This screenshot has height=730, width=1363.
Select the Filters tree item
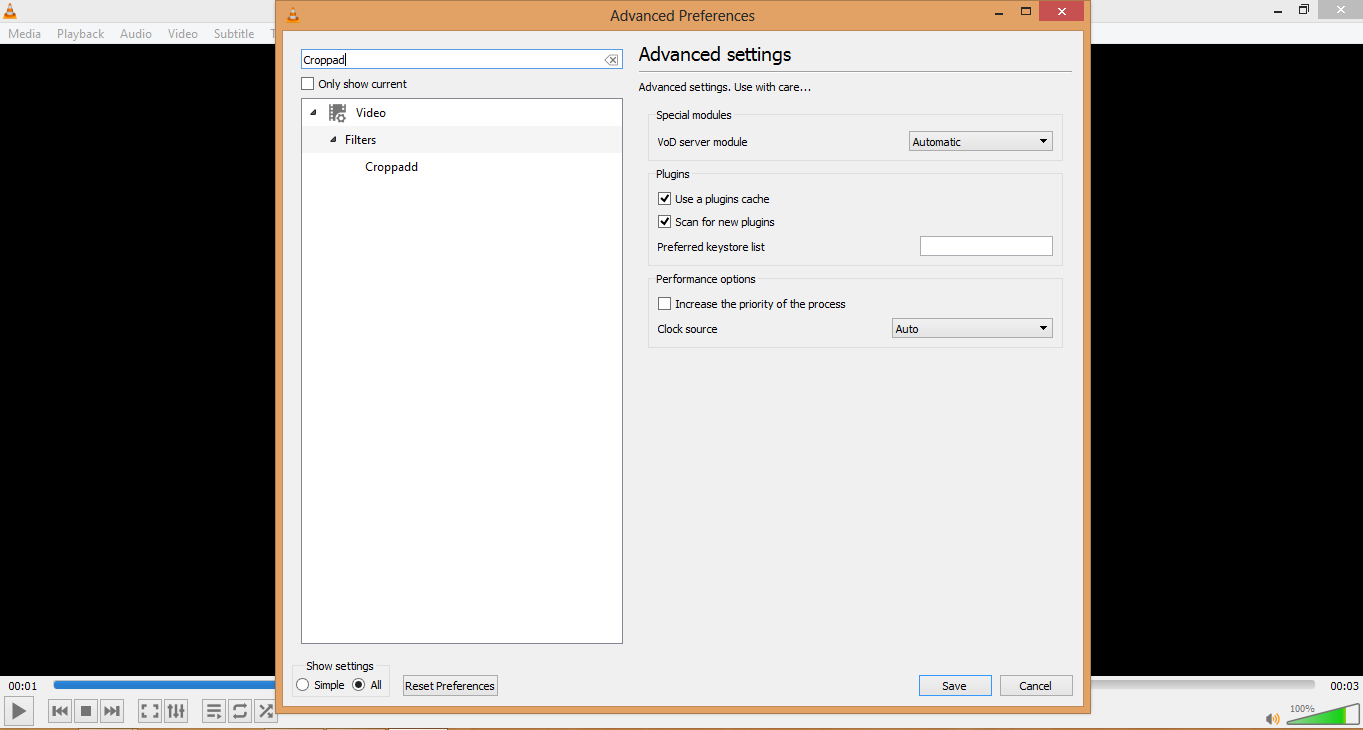361,140
